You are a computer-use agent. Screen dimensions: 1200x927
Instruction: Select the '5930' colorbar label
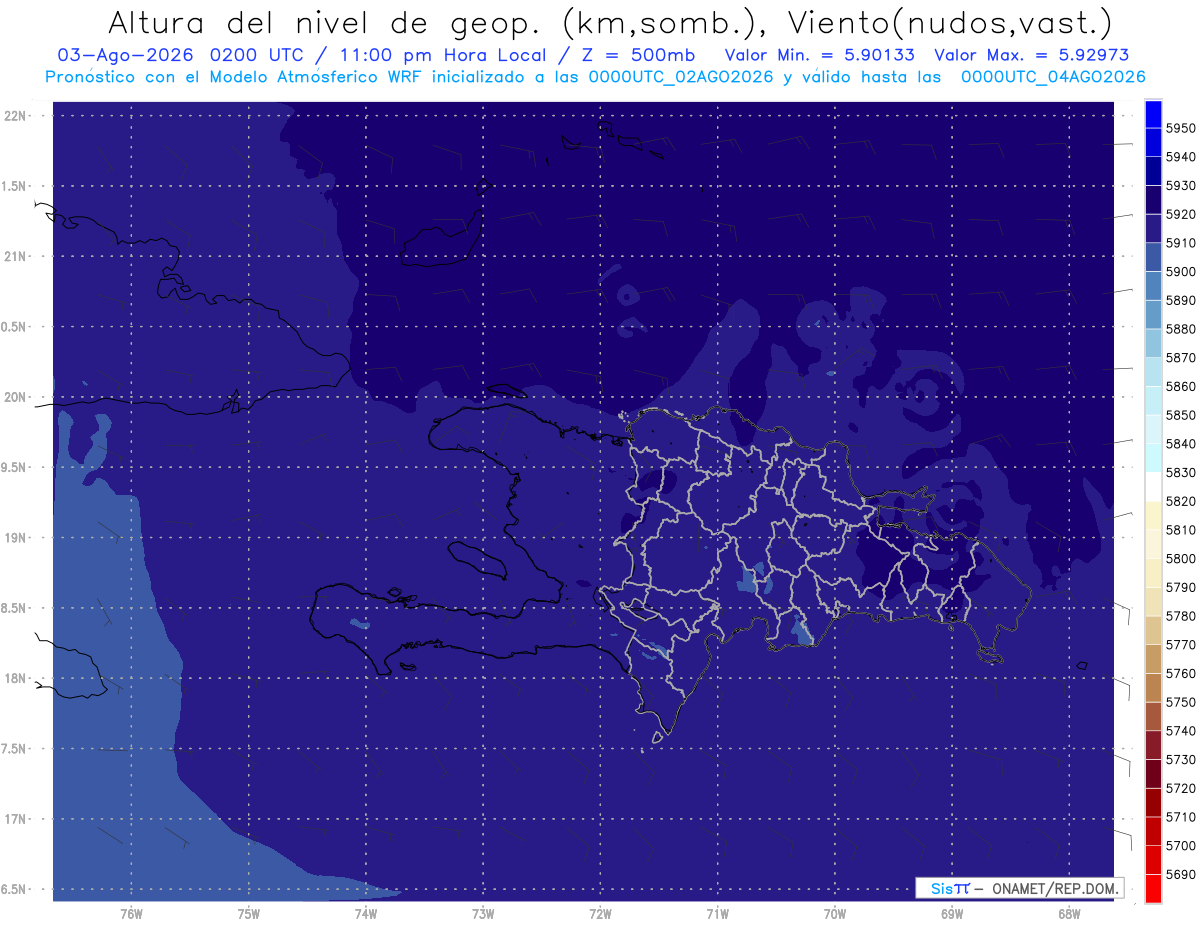(x=1180, y=186)
